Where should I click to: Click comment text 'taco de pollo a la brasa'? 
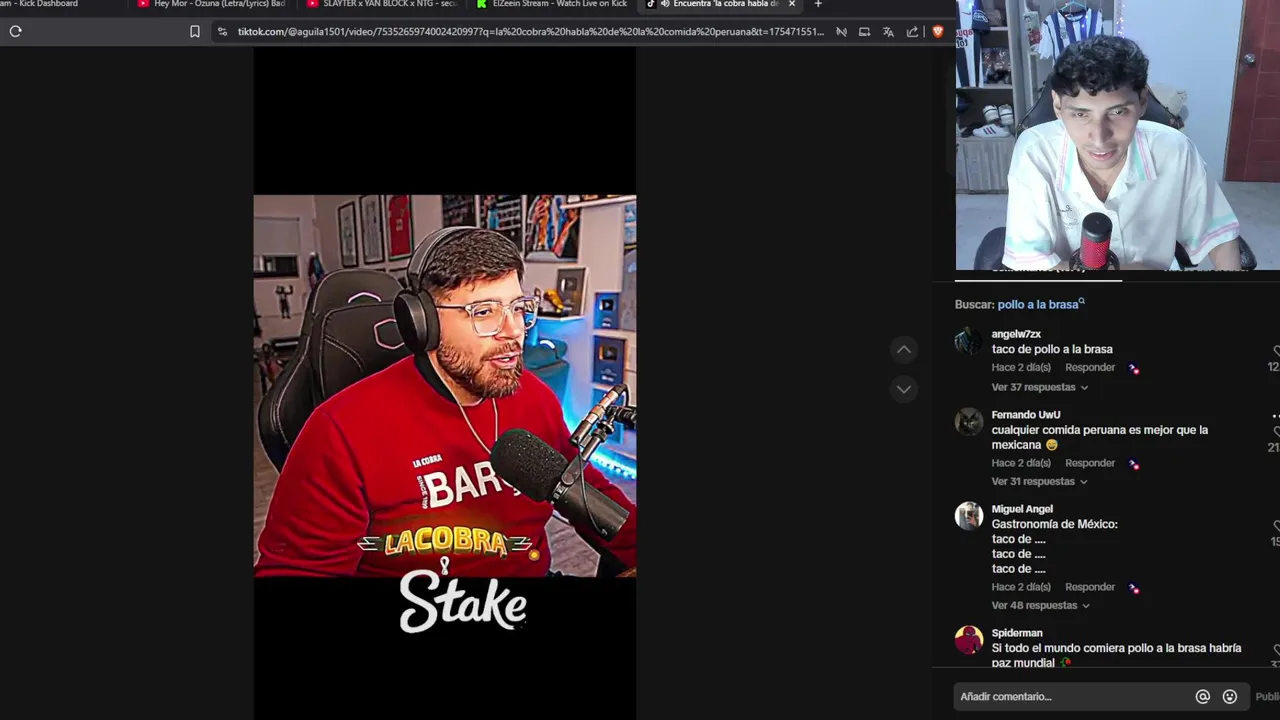pos(1052,350)
